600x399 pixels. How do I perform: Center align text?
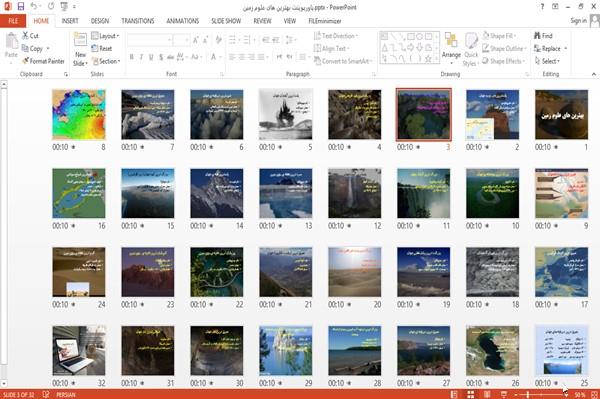(x=242, y=57)
